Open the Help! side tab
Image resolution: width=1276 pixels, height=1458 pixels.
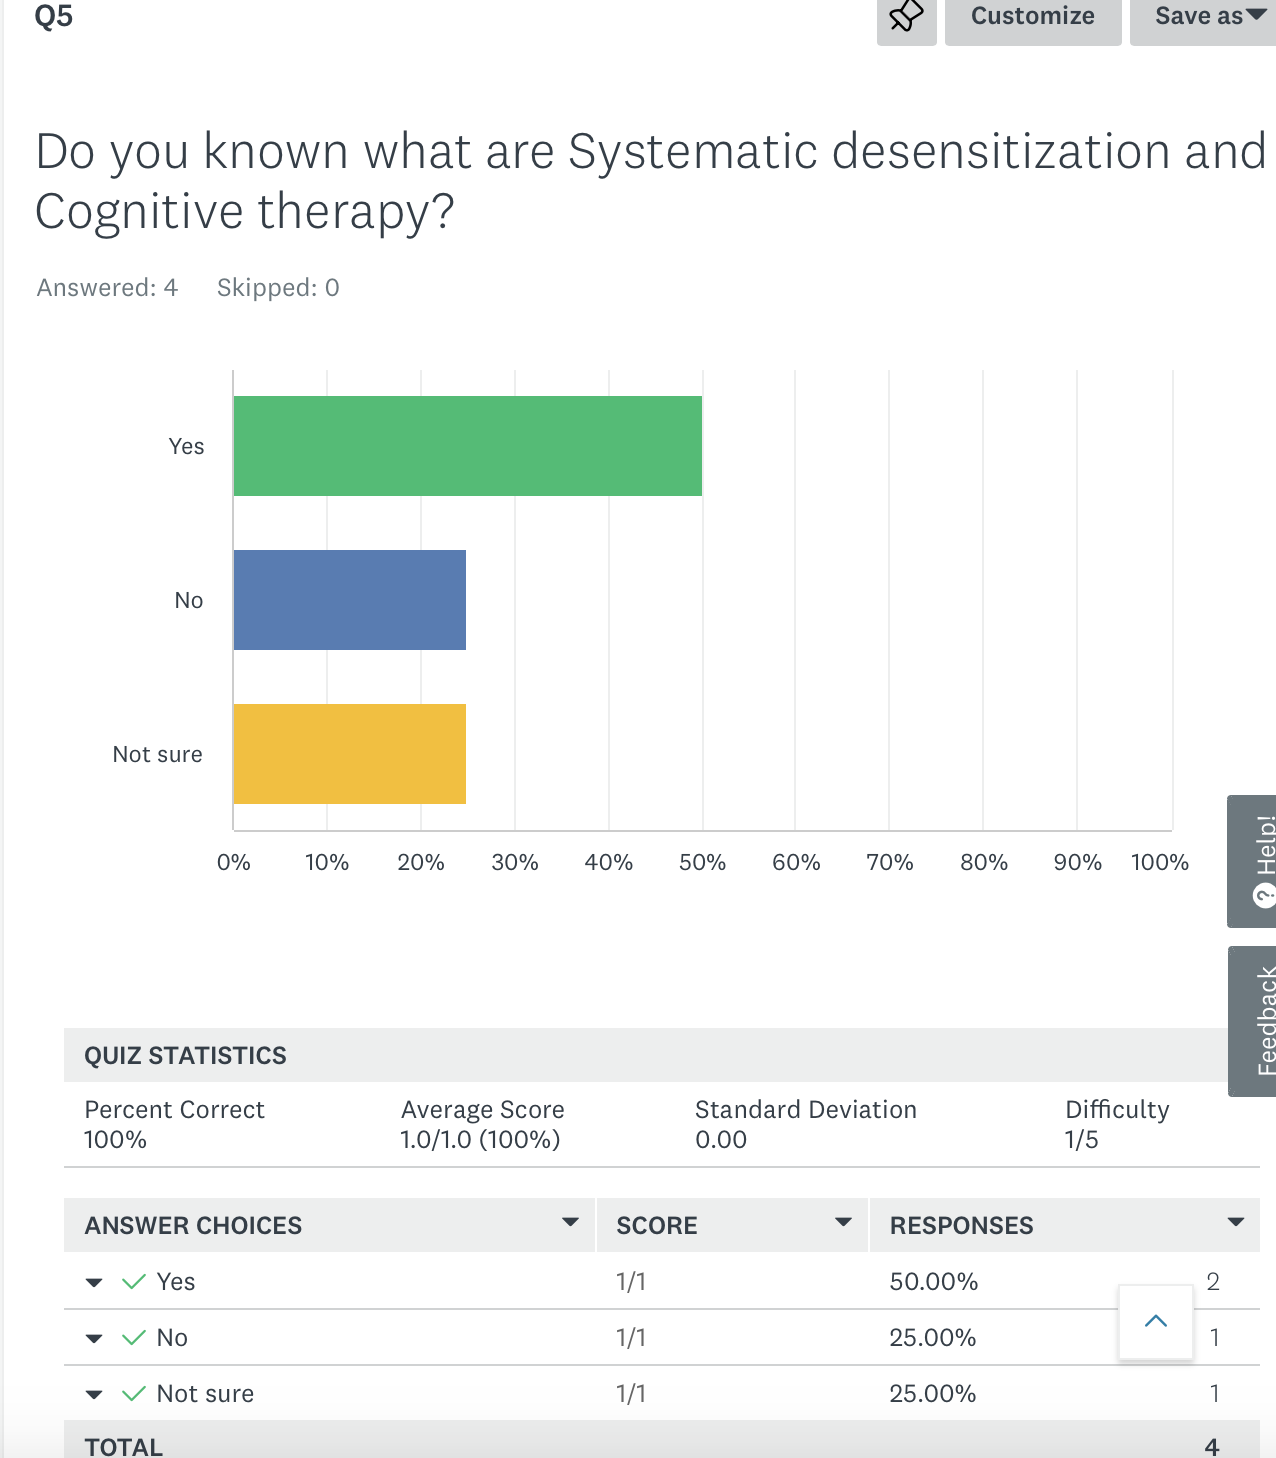(1255, 861)
